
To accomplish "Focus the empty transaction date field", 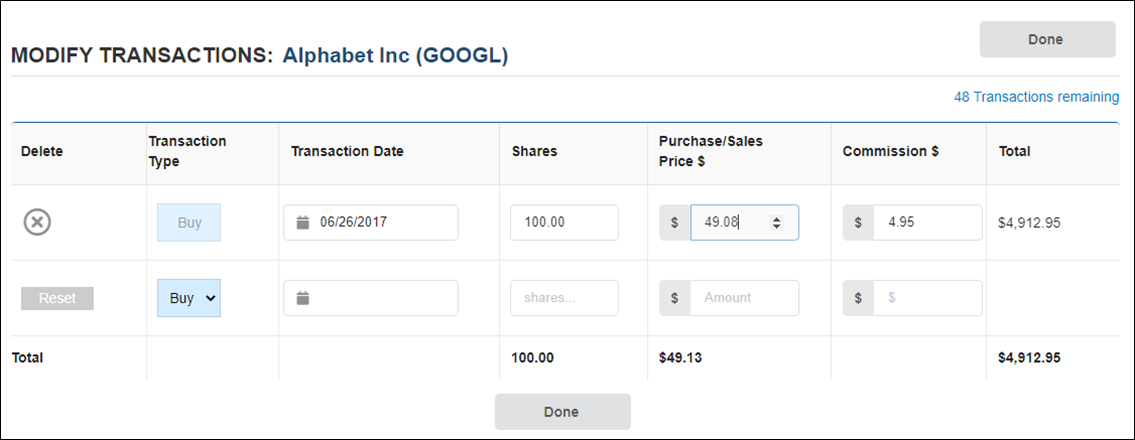I will pos(371,297).
